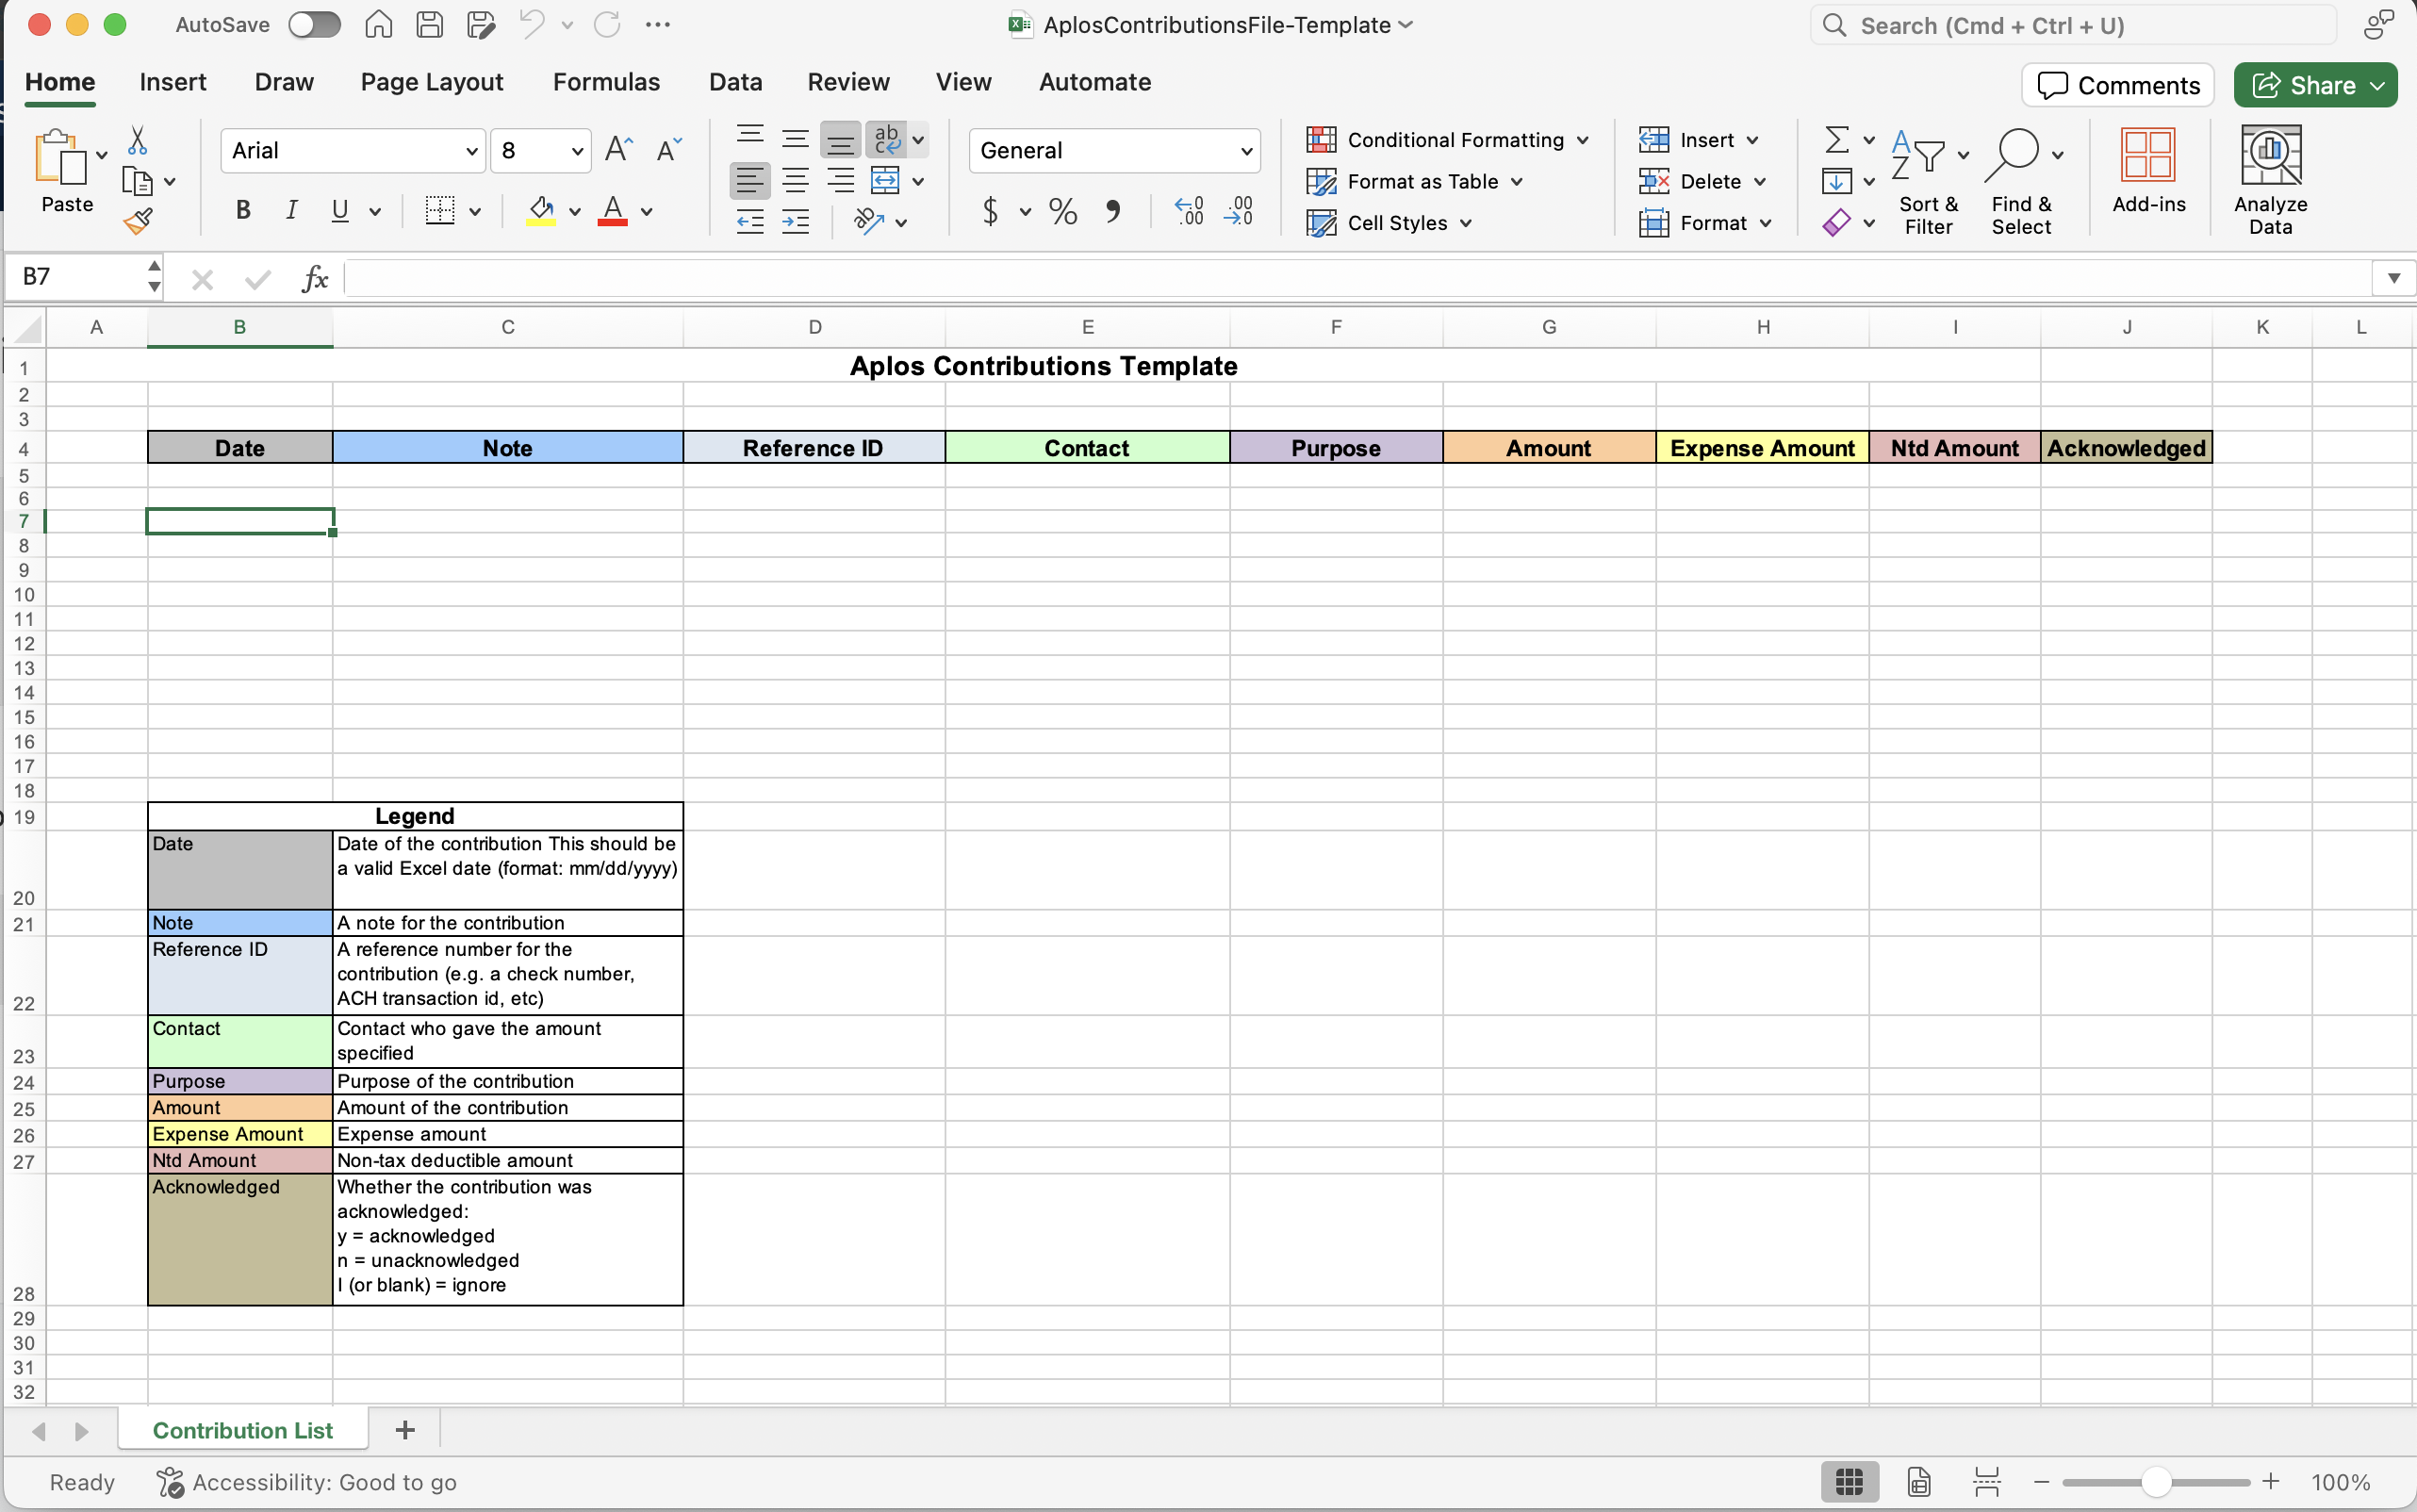Click the Borders icon
This screenshot has width=2417, height=1512.
[x=440, y=210]
